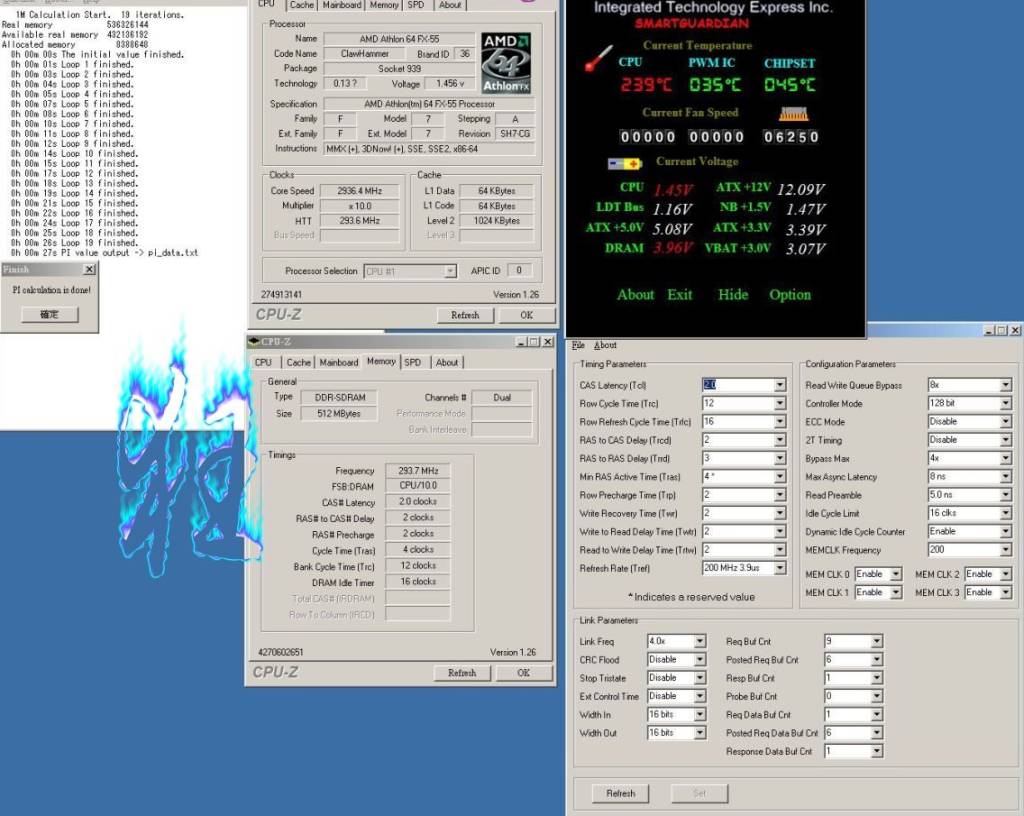Screen dimensions: 1024x816
Task: Expand the MEM CLK 2 dropdown
Action: click(x=1006, y=574)
